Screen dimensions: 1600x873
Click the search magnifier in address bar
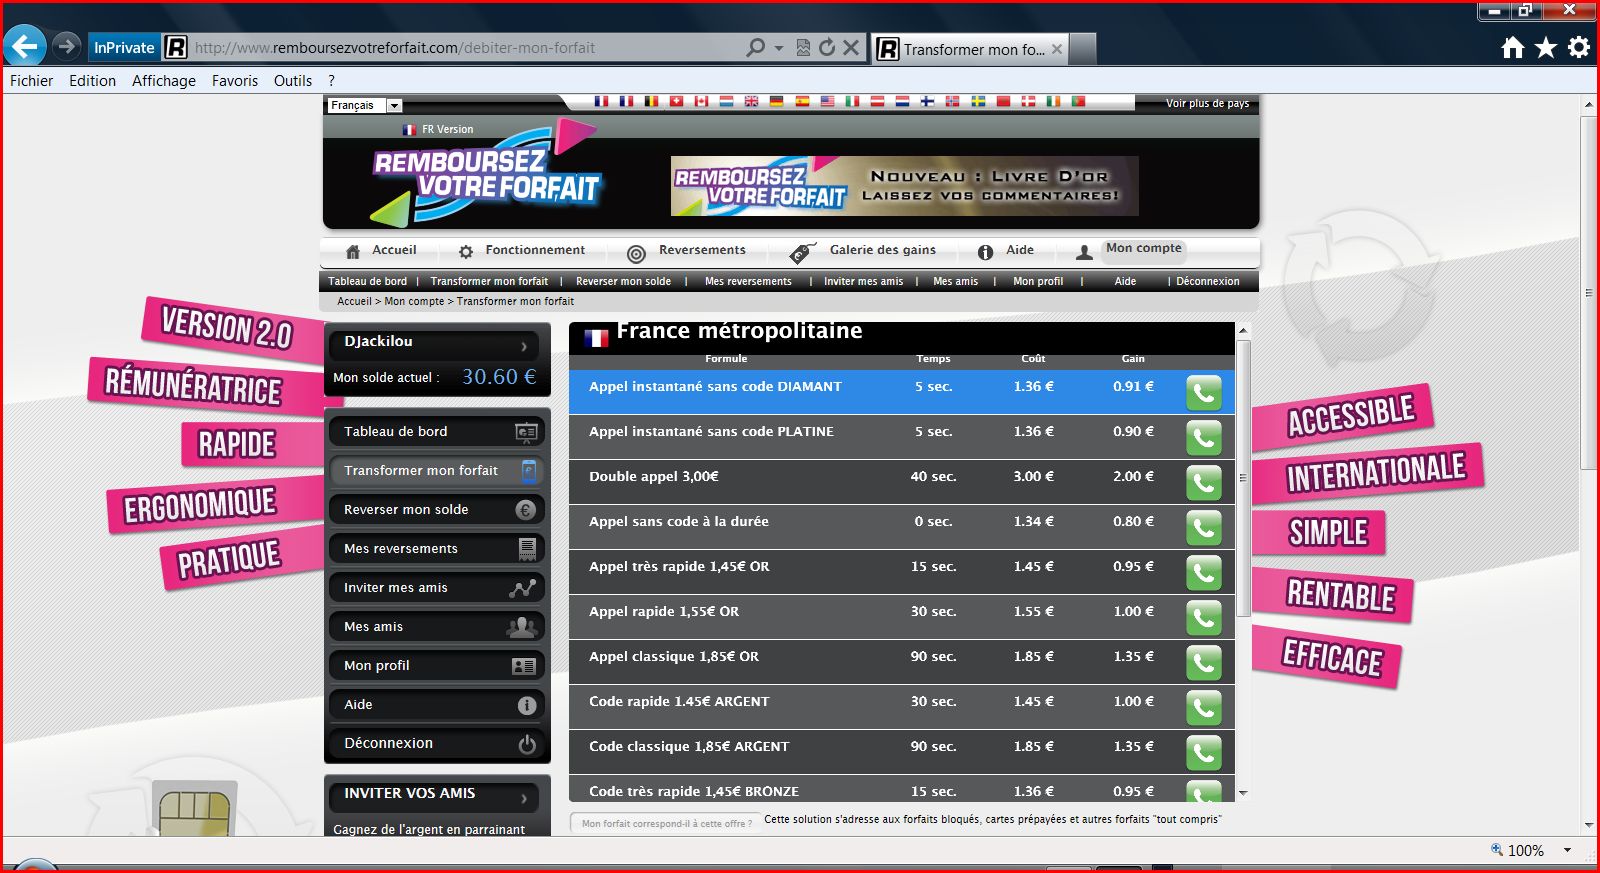[756, 47]
